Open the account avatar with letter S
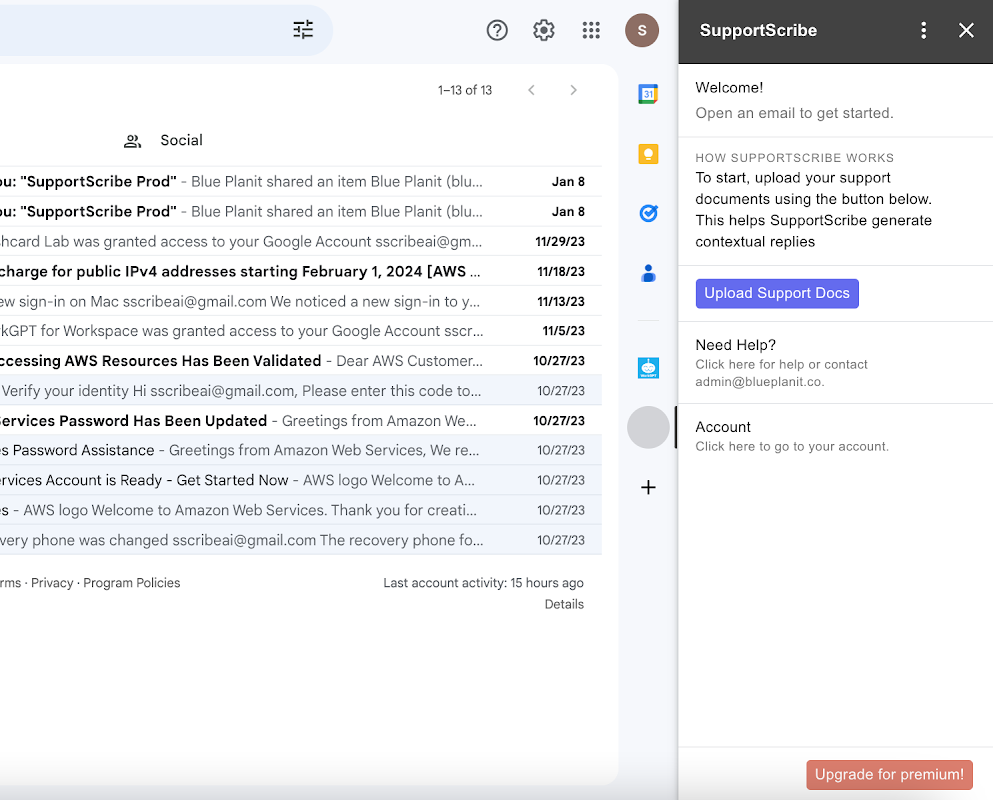 coord(642,30)
